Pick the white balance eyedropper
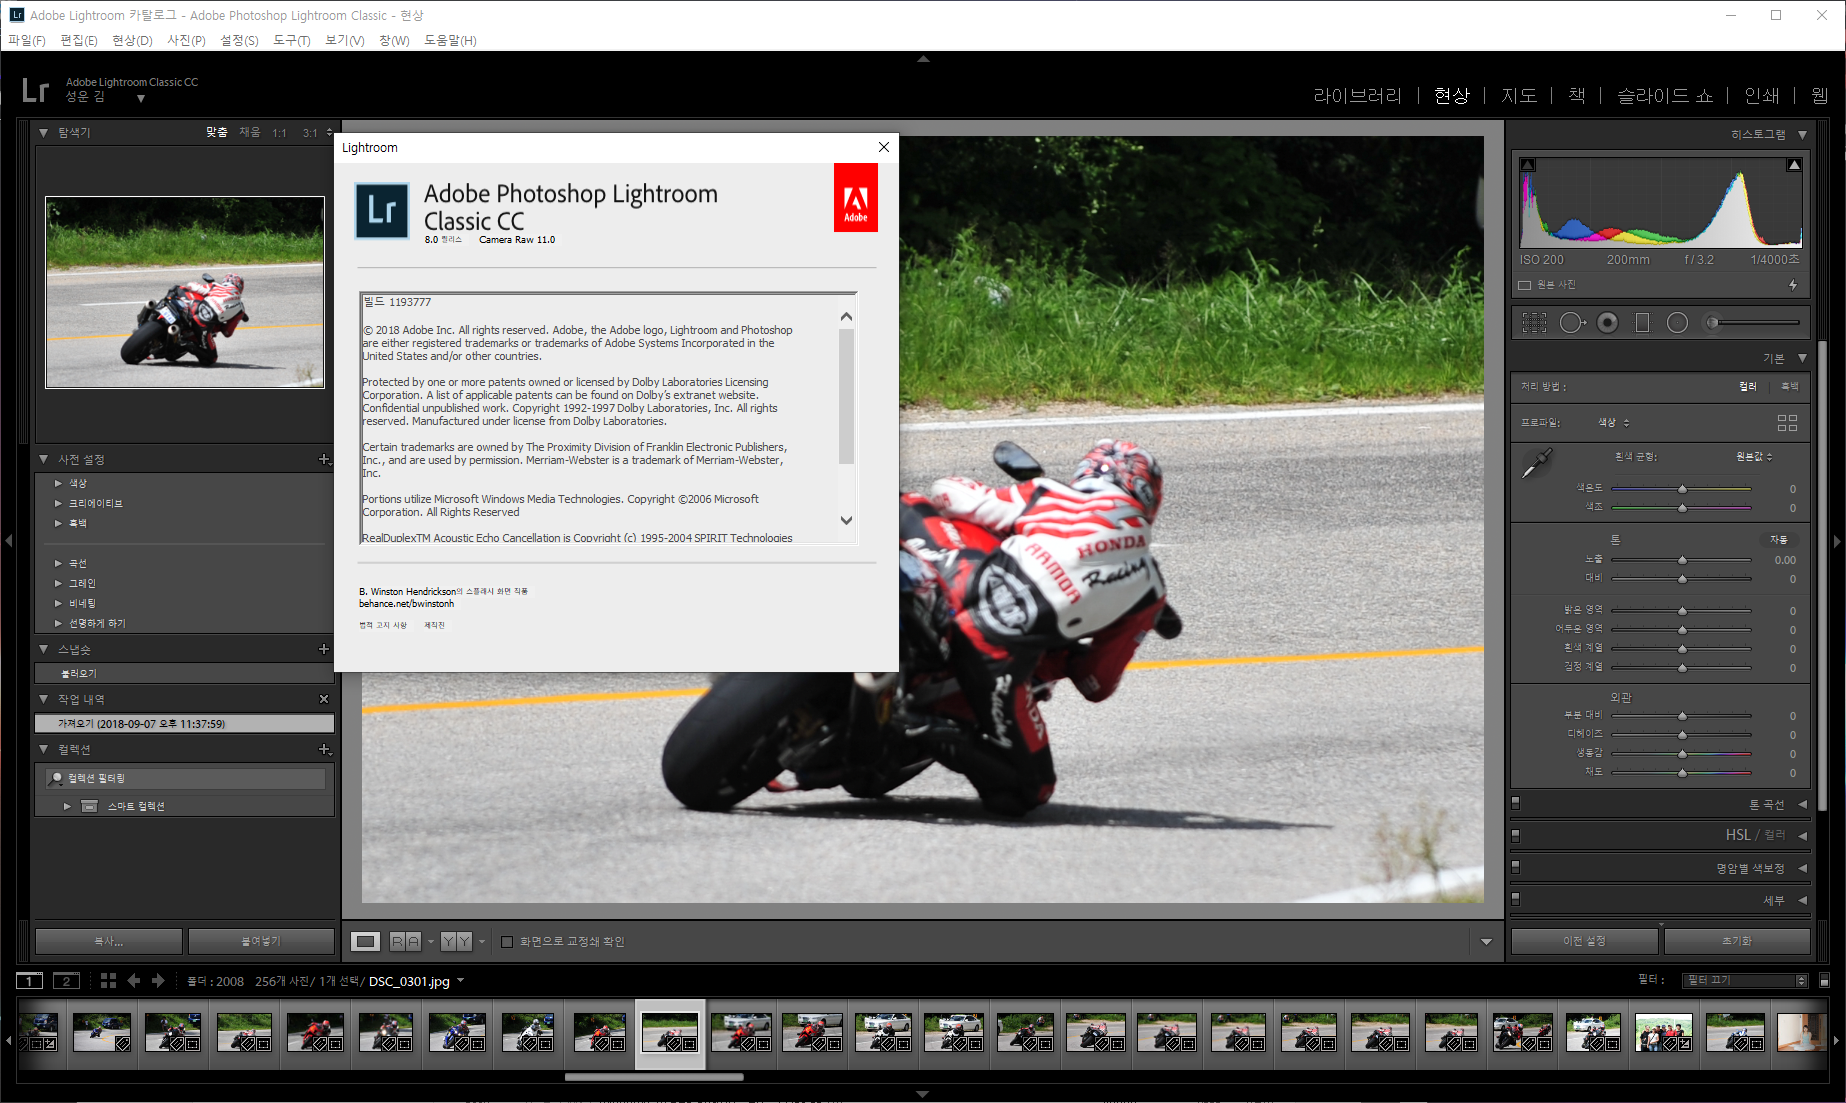 1536,463
